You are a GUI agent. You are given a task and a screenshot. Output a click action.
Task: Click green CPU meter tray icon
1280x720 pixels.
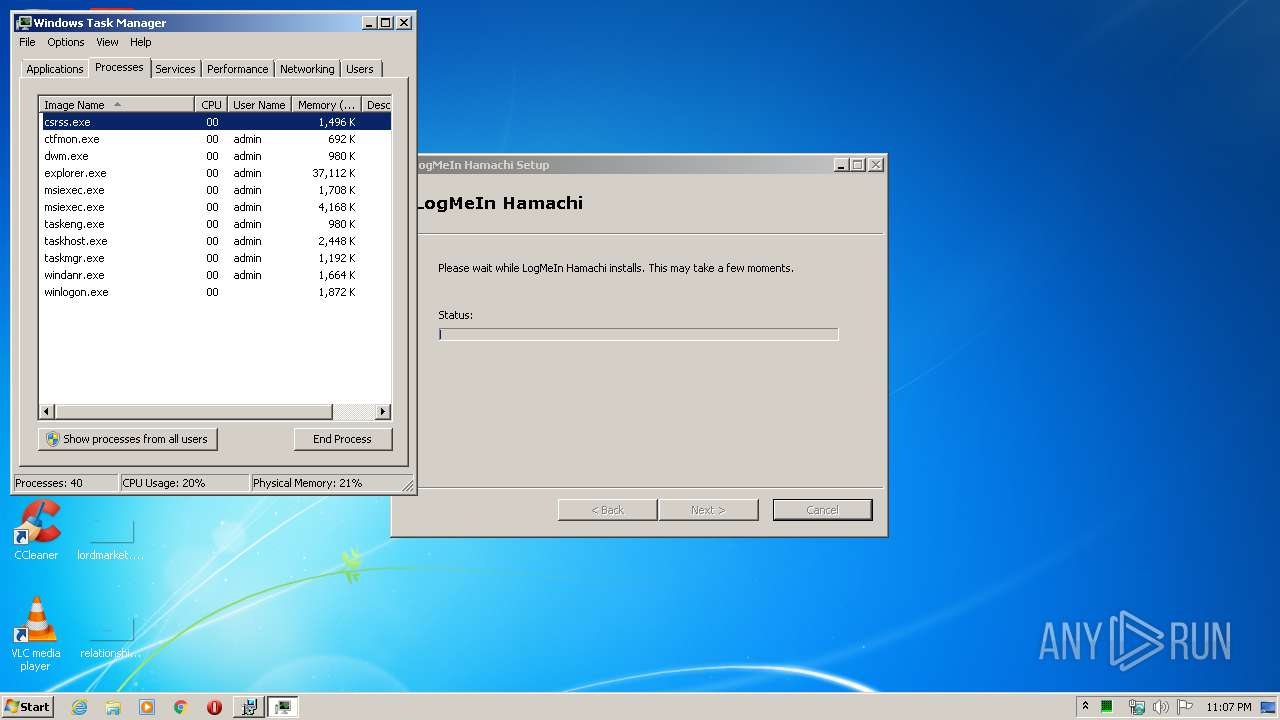pos(1107,707)
